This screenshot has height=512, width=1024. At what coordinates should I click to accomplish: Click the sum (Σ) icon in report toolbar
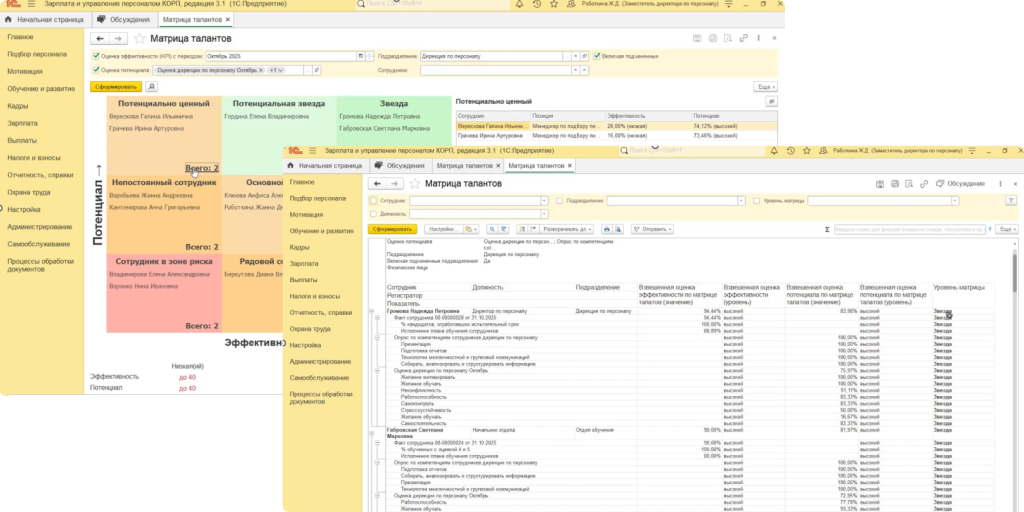tap(826, 229)
